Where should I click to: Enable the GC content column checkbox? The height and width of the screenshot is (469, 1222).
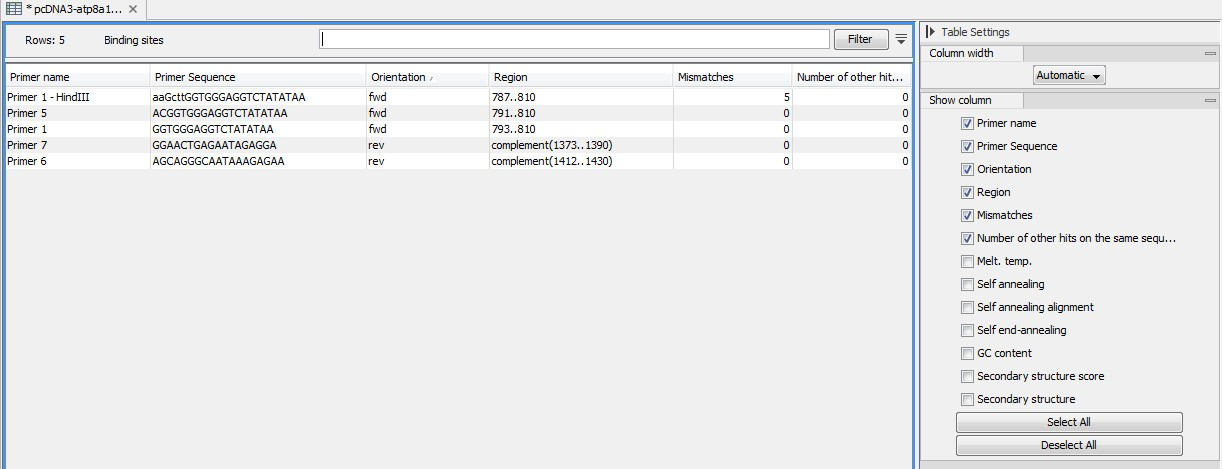point(967,354)
